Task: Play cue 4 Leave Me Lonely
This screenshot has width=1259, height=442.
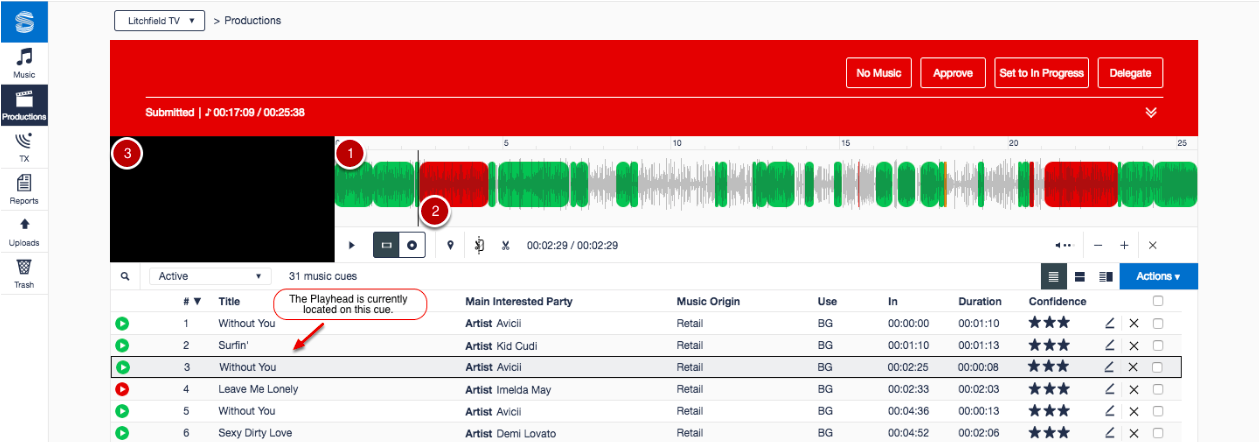Action: [x=122, y=389]
